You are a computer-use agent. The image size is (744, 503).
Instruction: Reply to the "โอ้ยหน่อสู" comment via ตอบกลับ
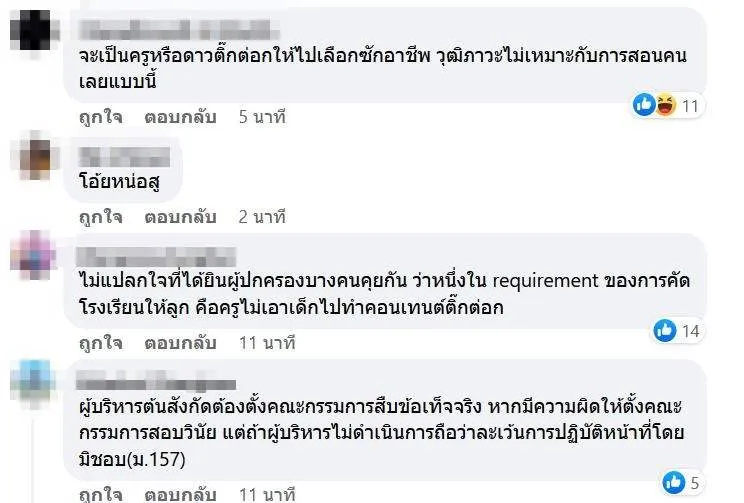point(179,215)
